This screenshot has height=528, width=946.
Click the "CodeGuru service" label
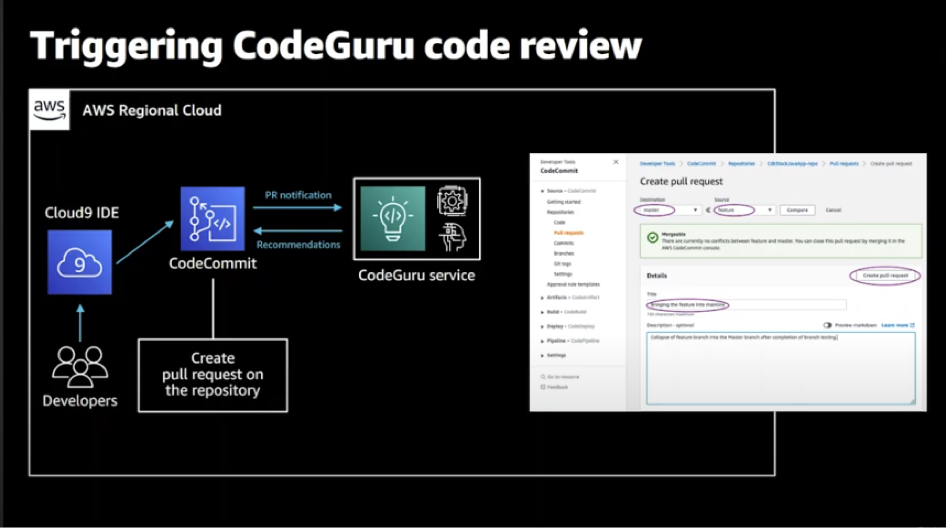[x=416, y=275]
